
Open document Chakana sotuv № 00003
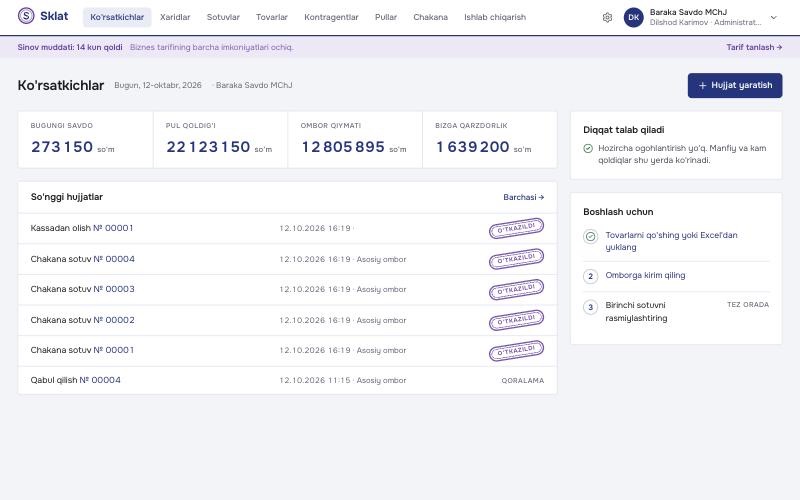(x=287, y=289)
